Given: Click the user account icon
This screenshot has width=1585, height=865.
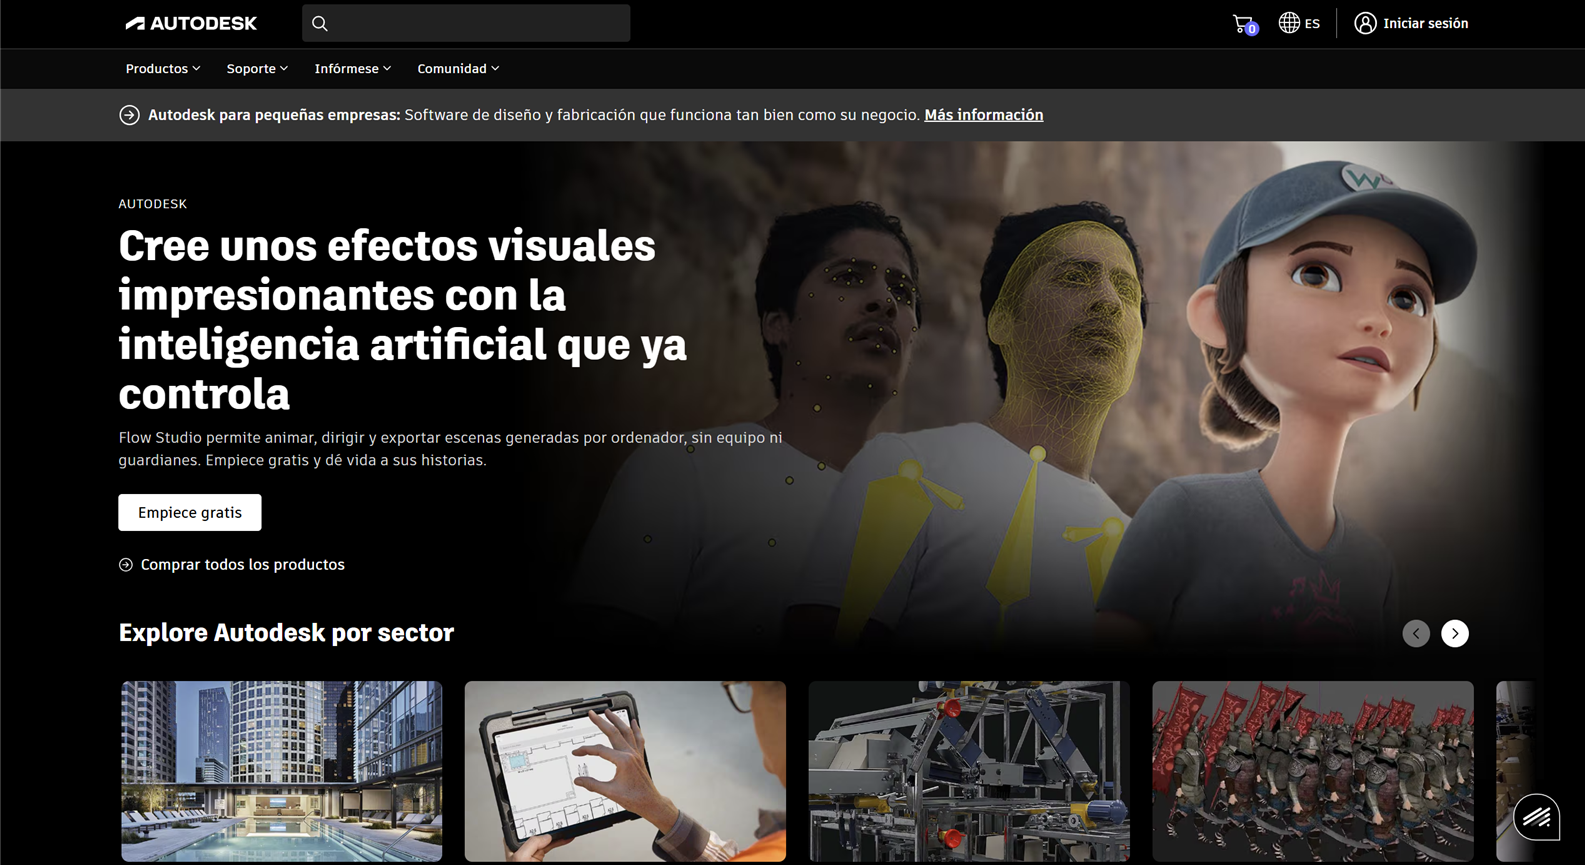Looking at the screenshot, I should (x=1365, y=23).
